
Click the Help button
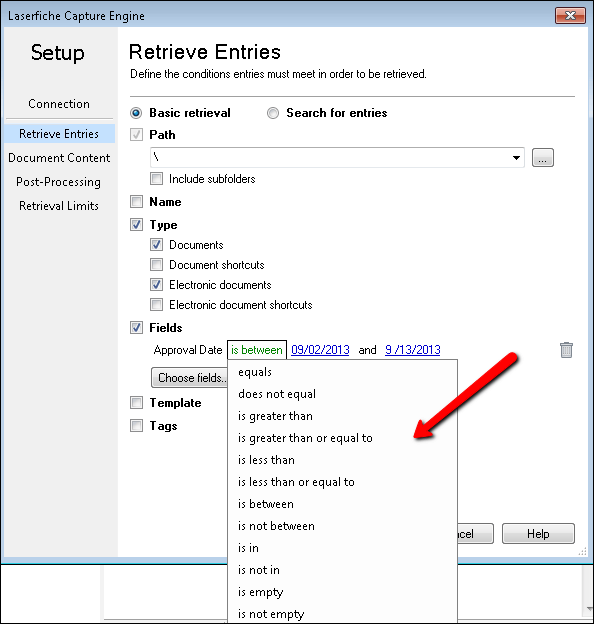pyautogui.click(x=538, y=534)
